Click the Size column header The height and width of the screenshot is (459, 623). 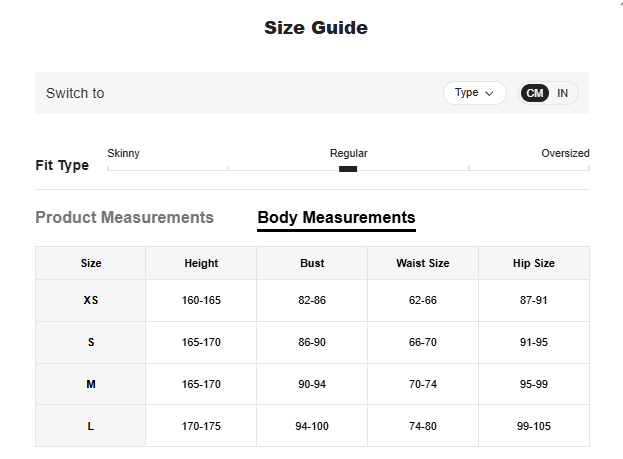click(91, 263)
